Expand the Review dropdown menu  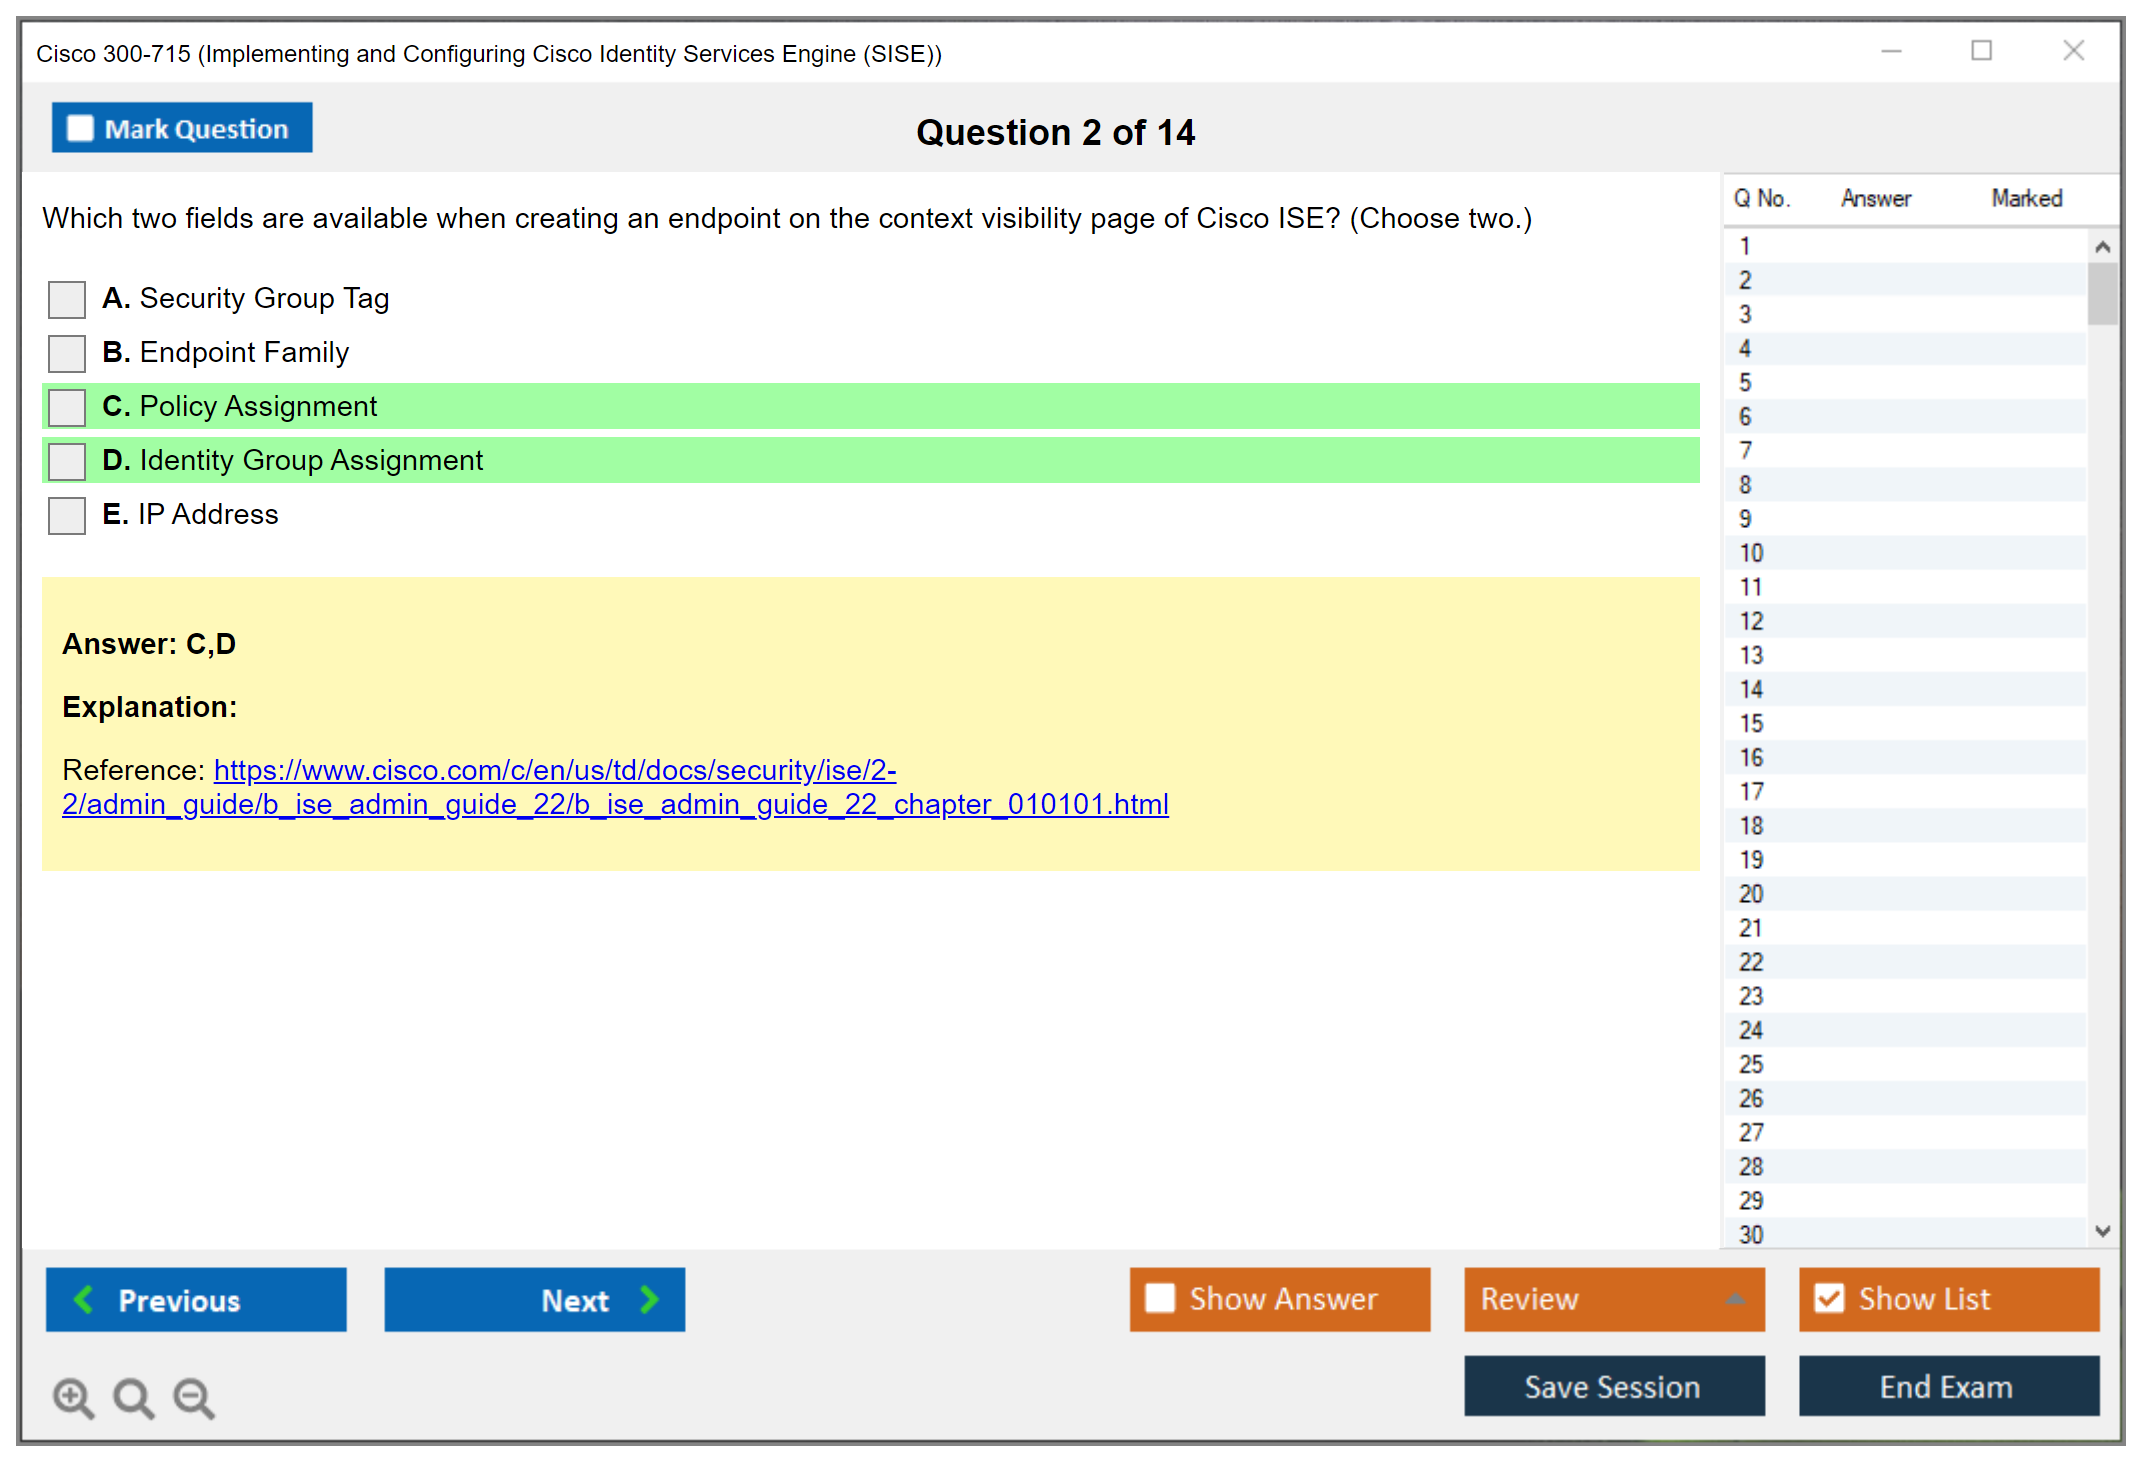pyautogui.click(x=1735, y=1298)
